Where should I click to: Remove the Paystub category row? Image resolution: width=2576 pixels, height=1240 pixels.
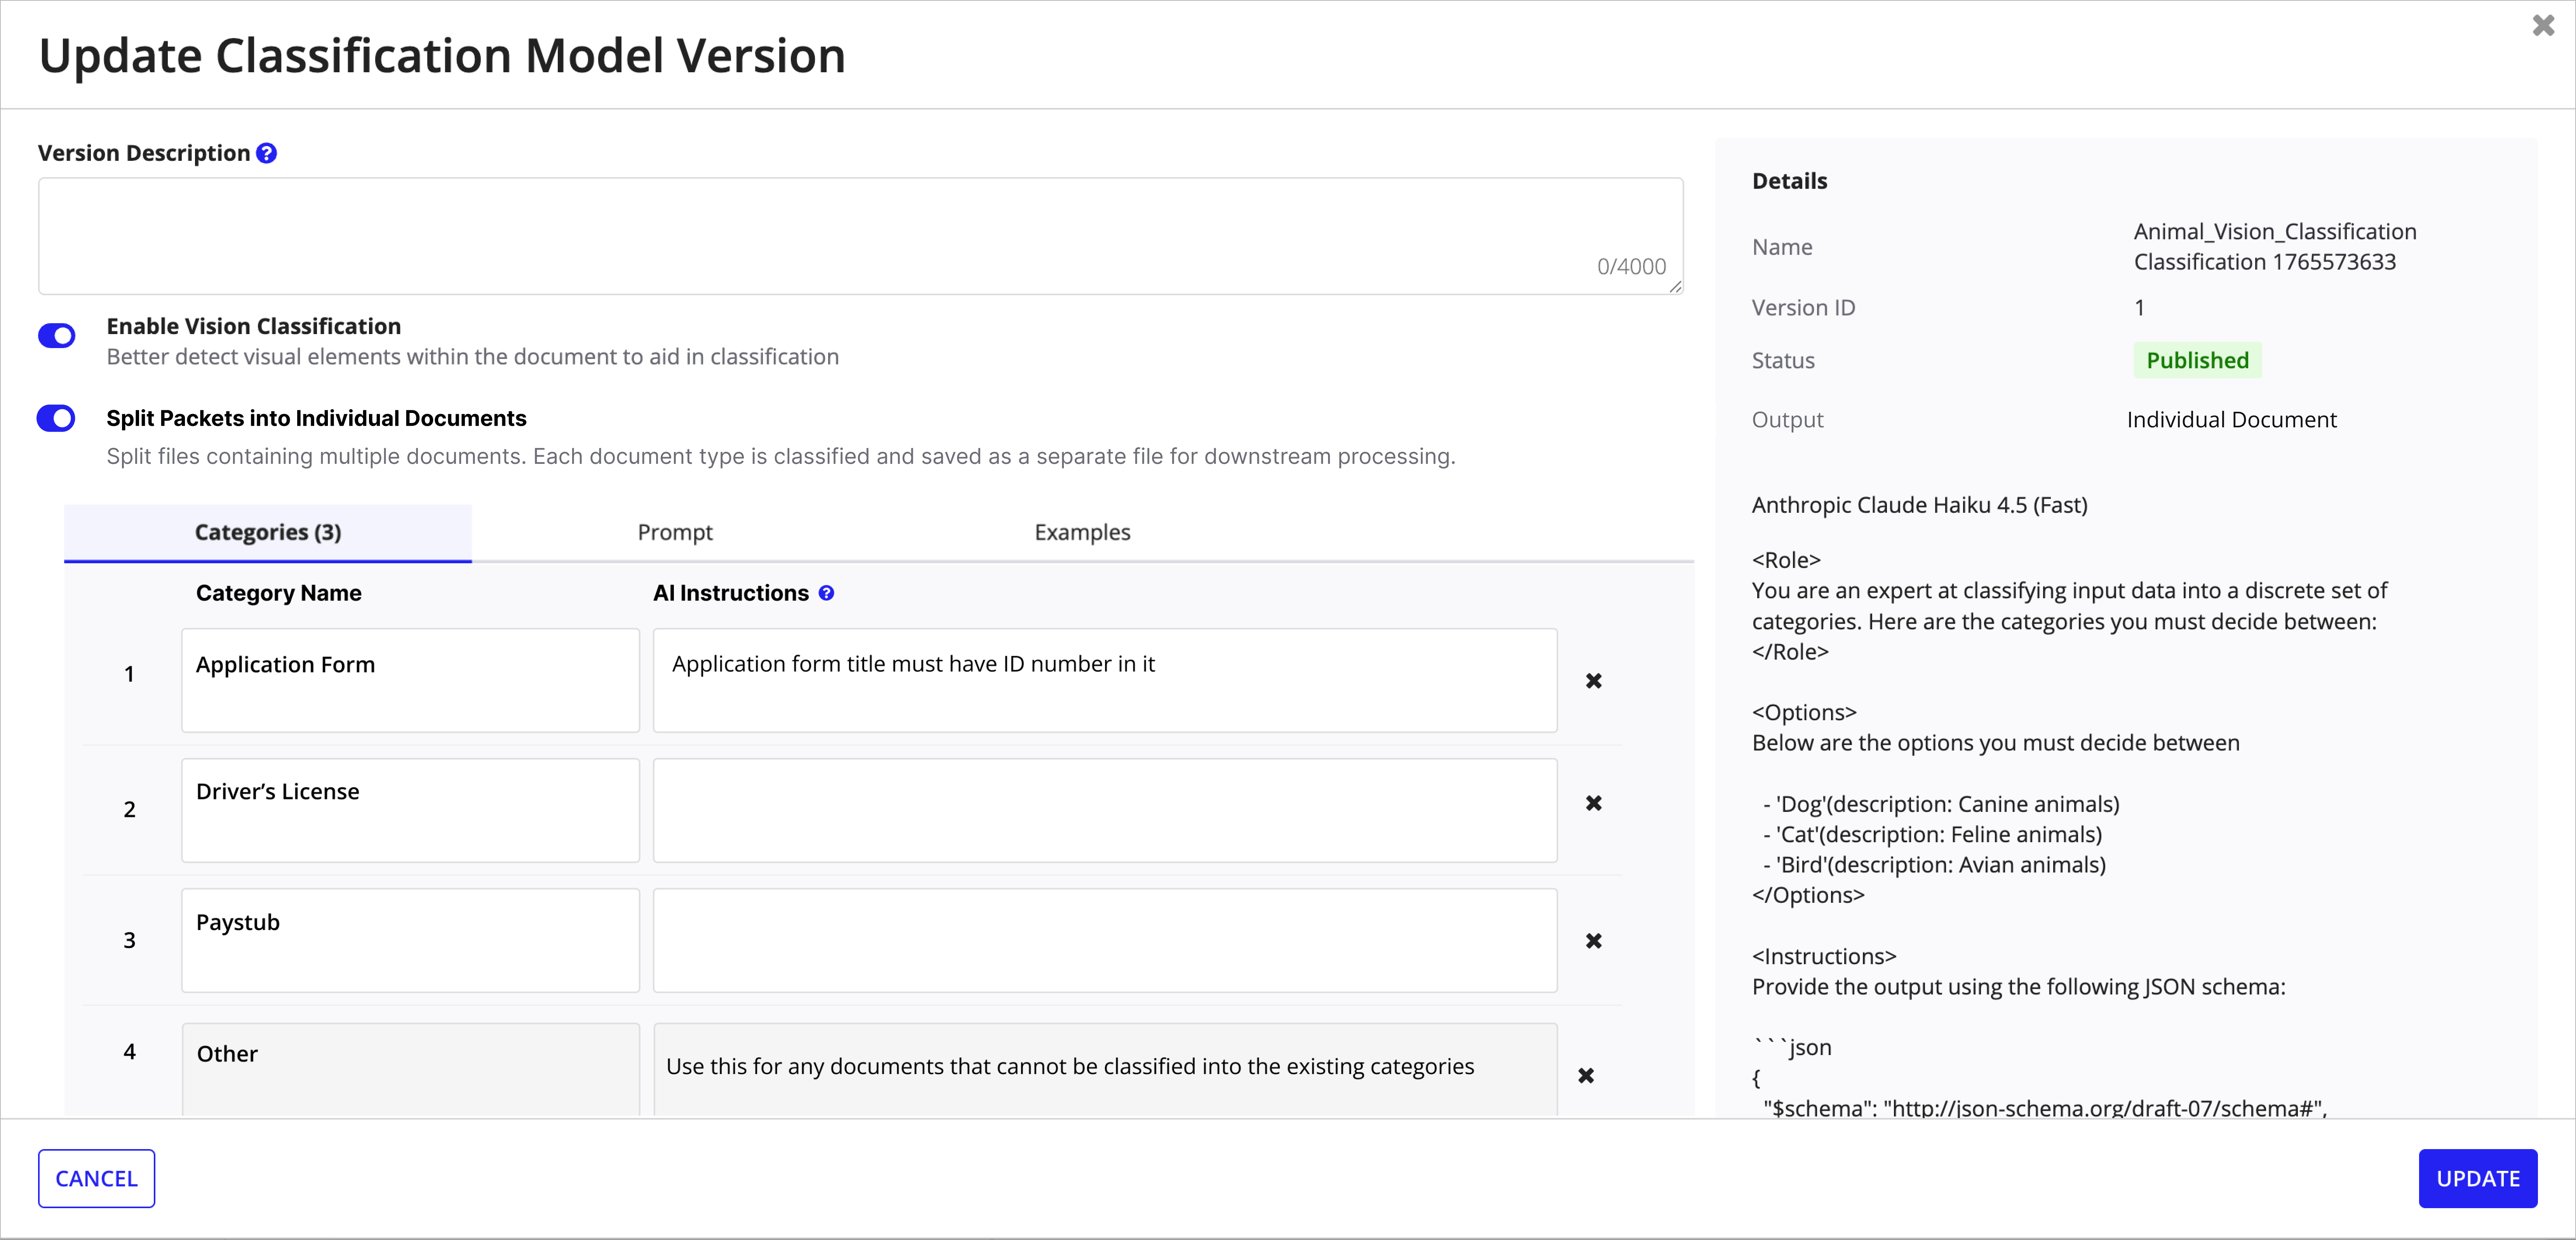(1594, 940)
